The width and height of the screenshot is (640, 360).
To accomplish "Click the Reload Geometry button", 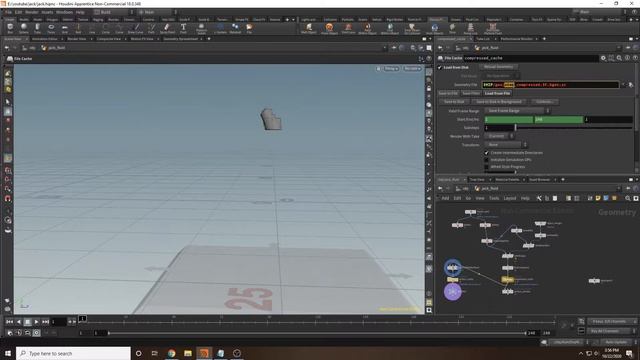I will point(498,67).
